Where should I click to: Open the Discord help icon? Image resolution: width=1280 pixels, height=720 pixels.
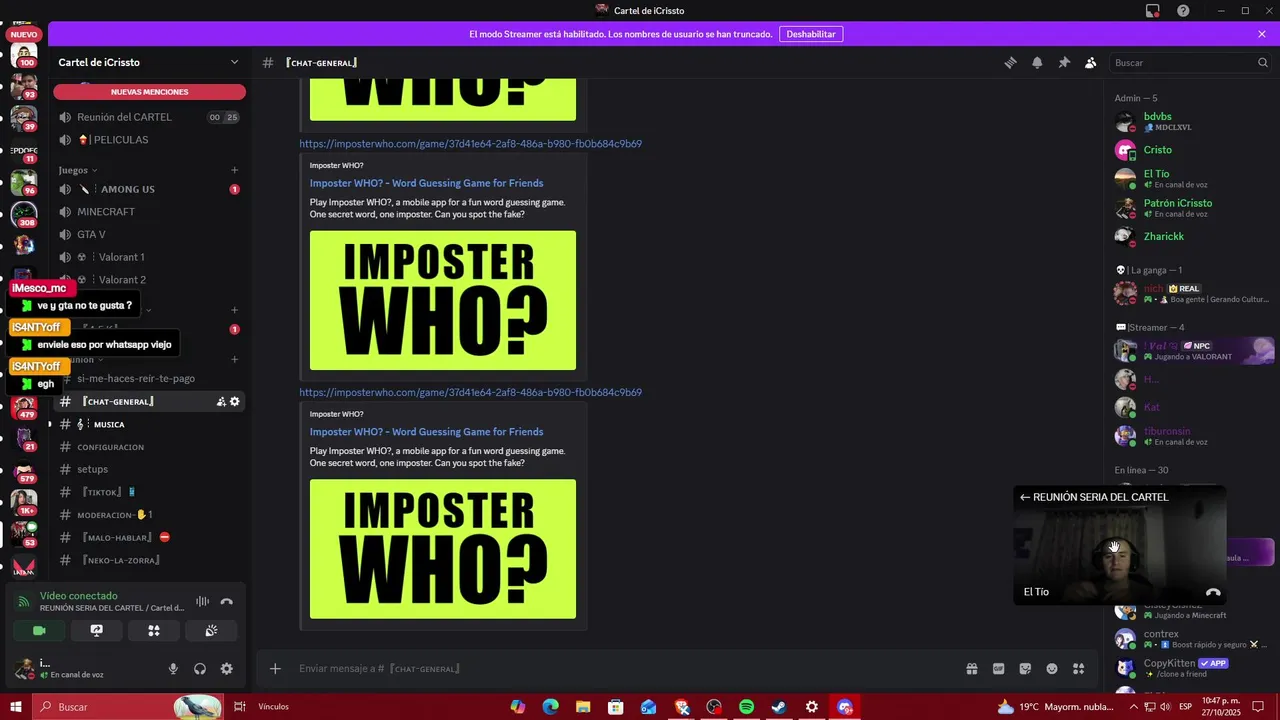click(1183, 11)
